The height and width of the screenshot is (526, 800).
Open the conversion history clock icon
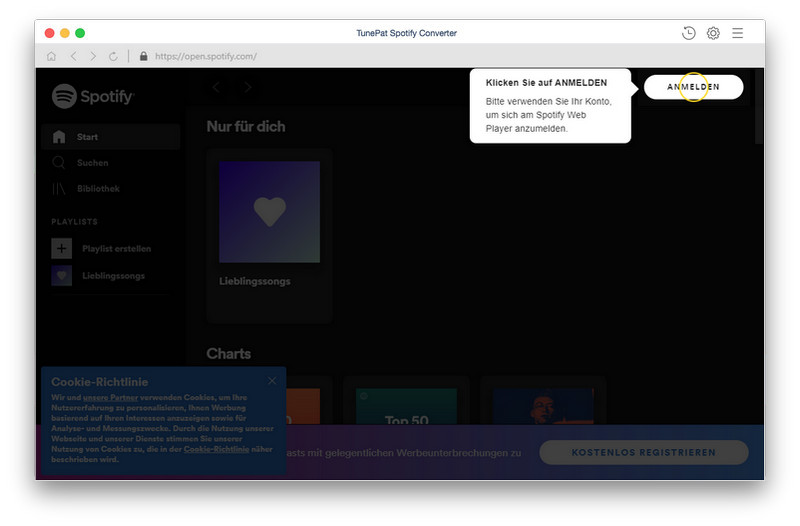(x=688, y=33)
